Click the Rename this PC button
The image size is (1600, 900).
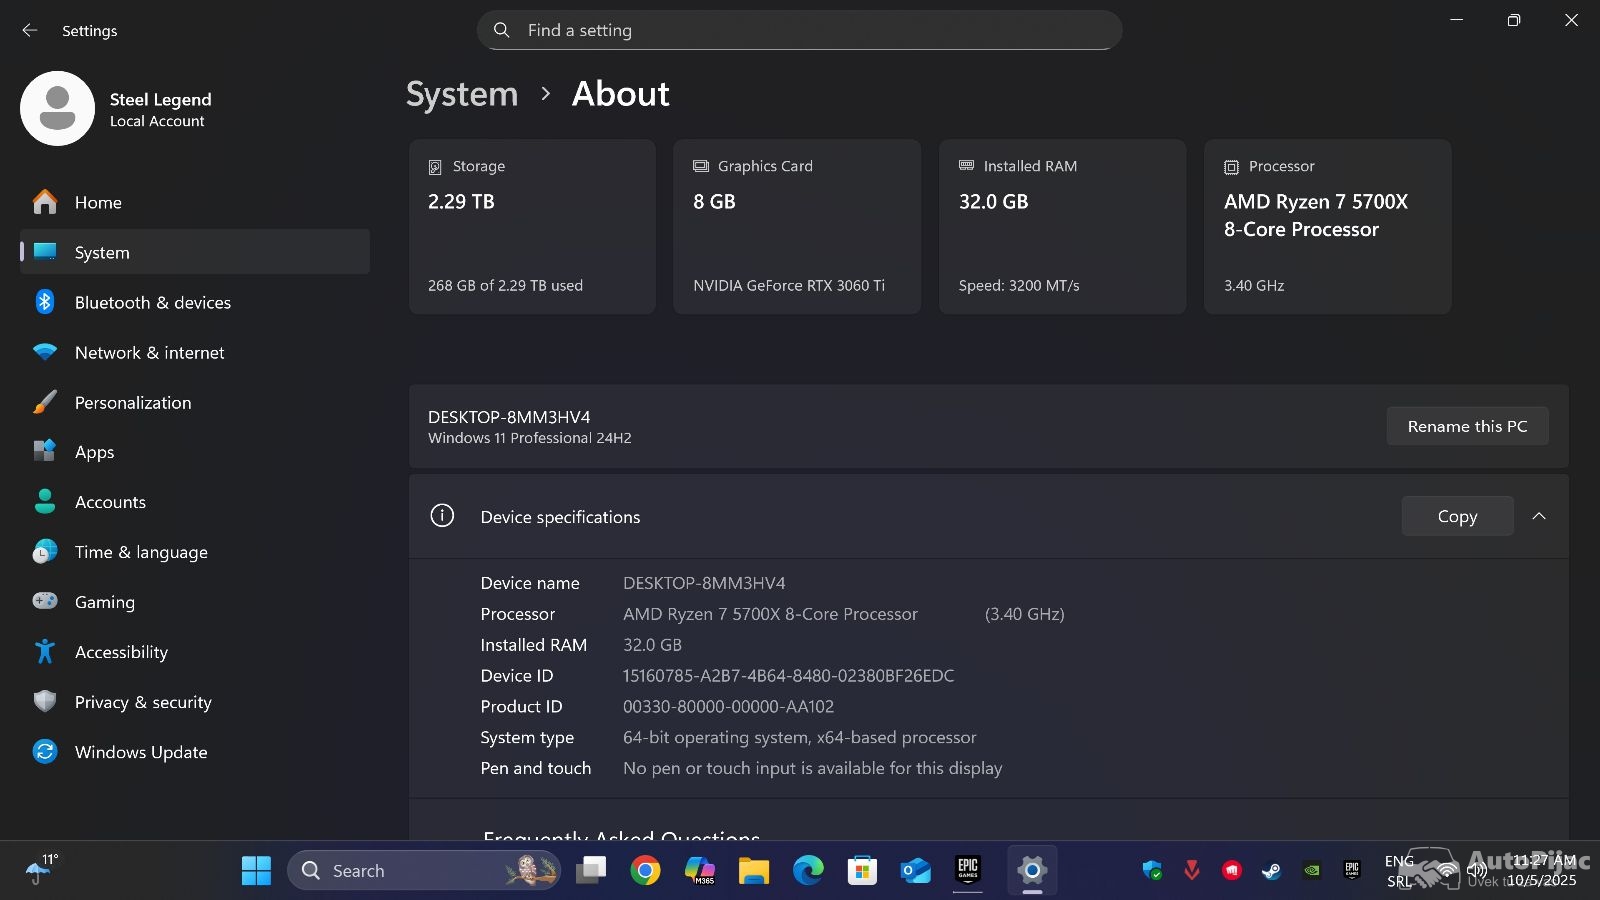tap(1466, 426)
